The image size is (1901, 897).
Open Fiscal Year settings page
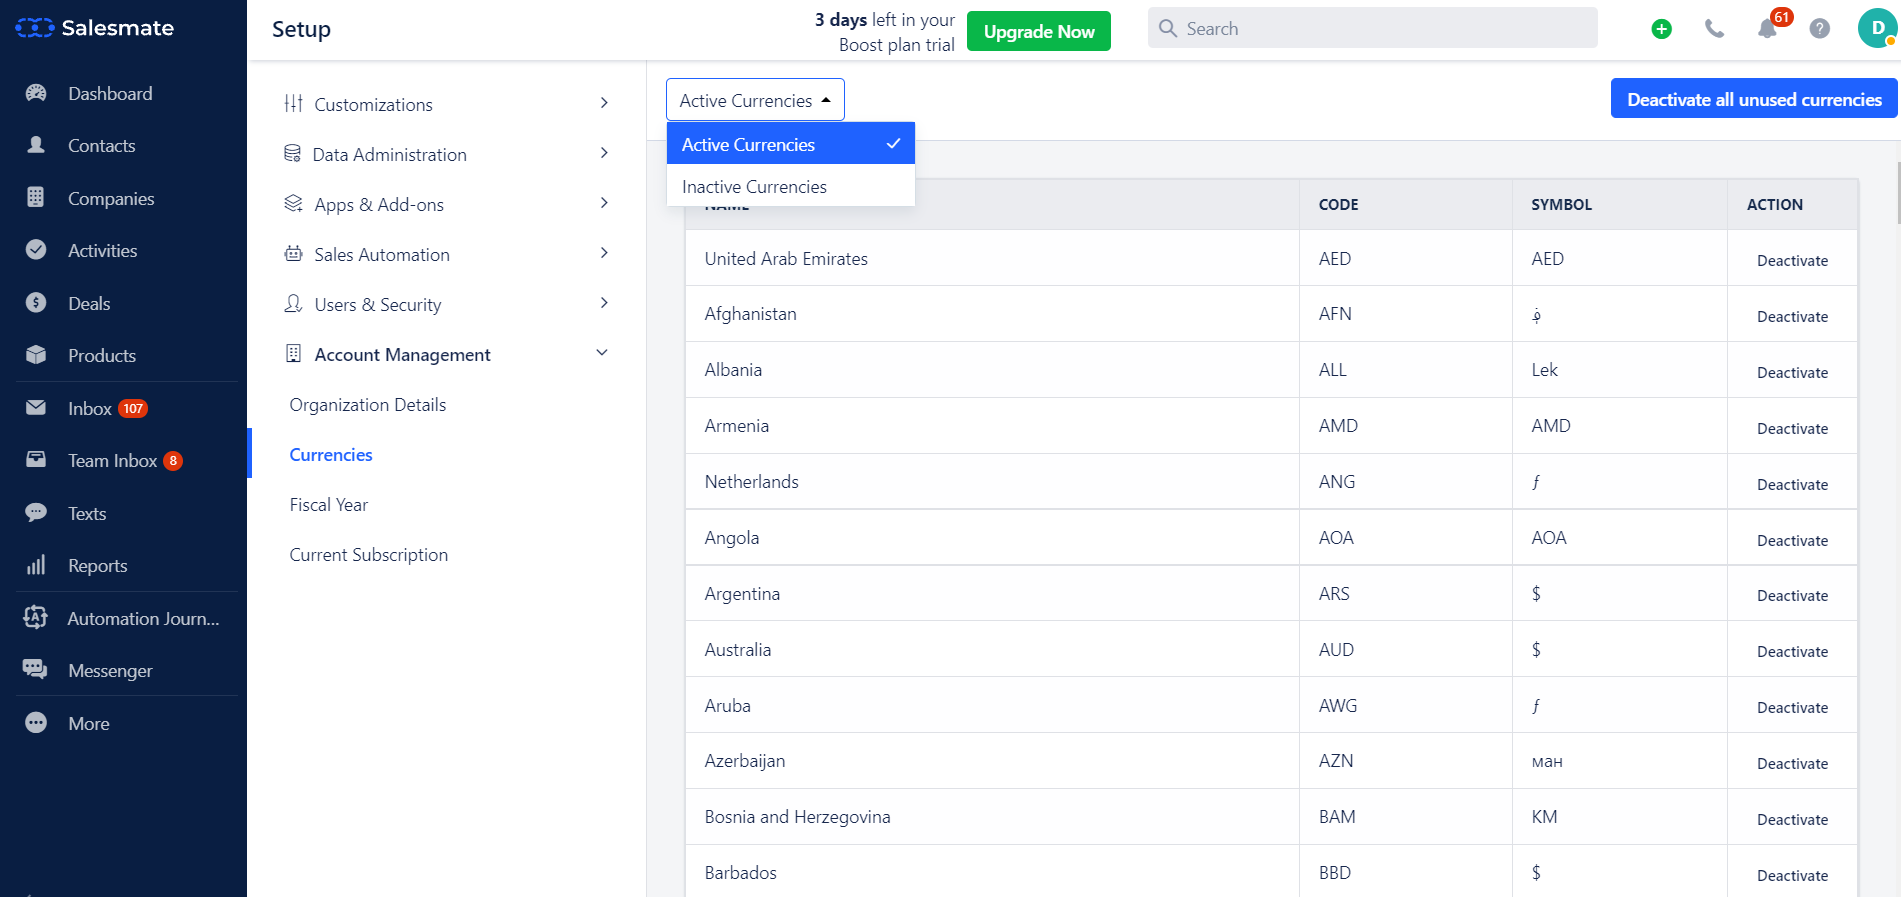[x=329, y=504]
